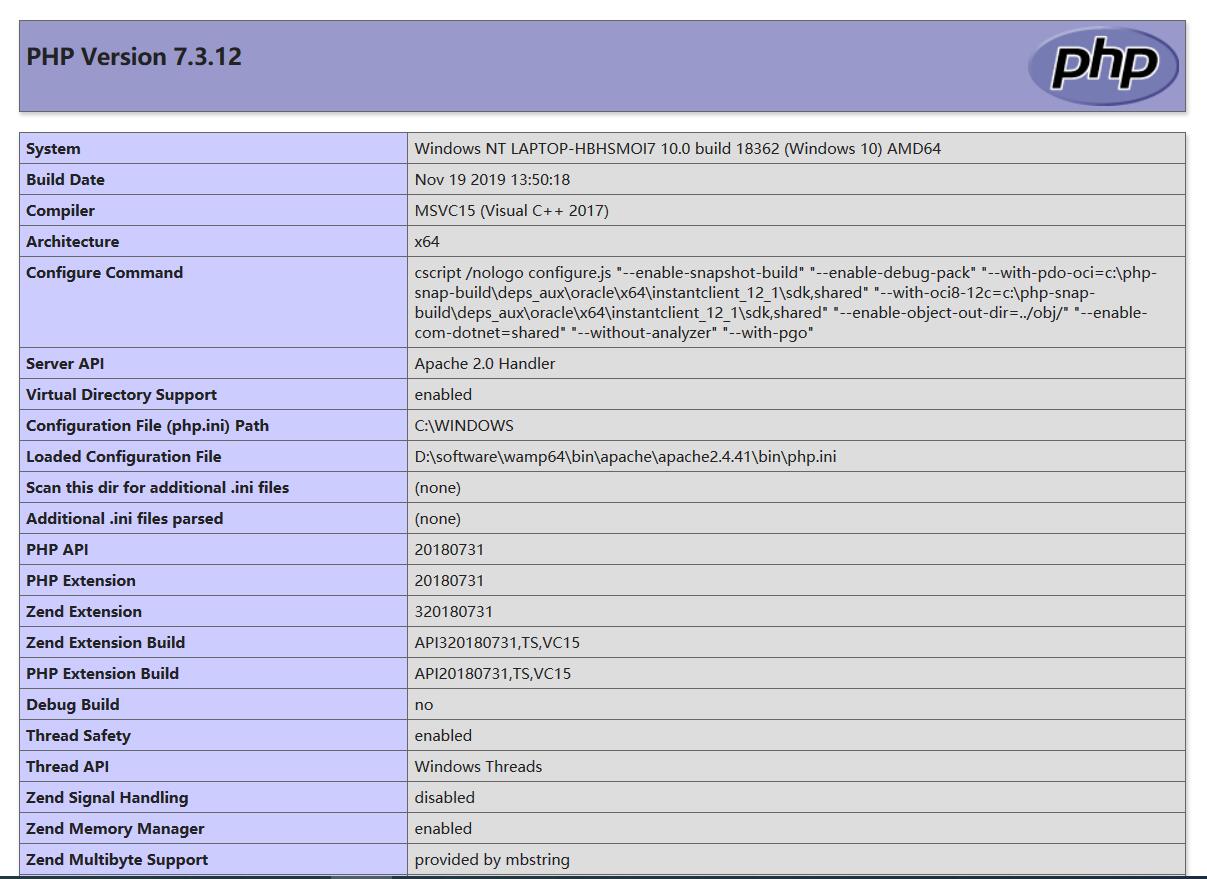1207x879 pixels.
Task: Select the 'PHP Version 7.3.12' heading
Action: [134, 56]
